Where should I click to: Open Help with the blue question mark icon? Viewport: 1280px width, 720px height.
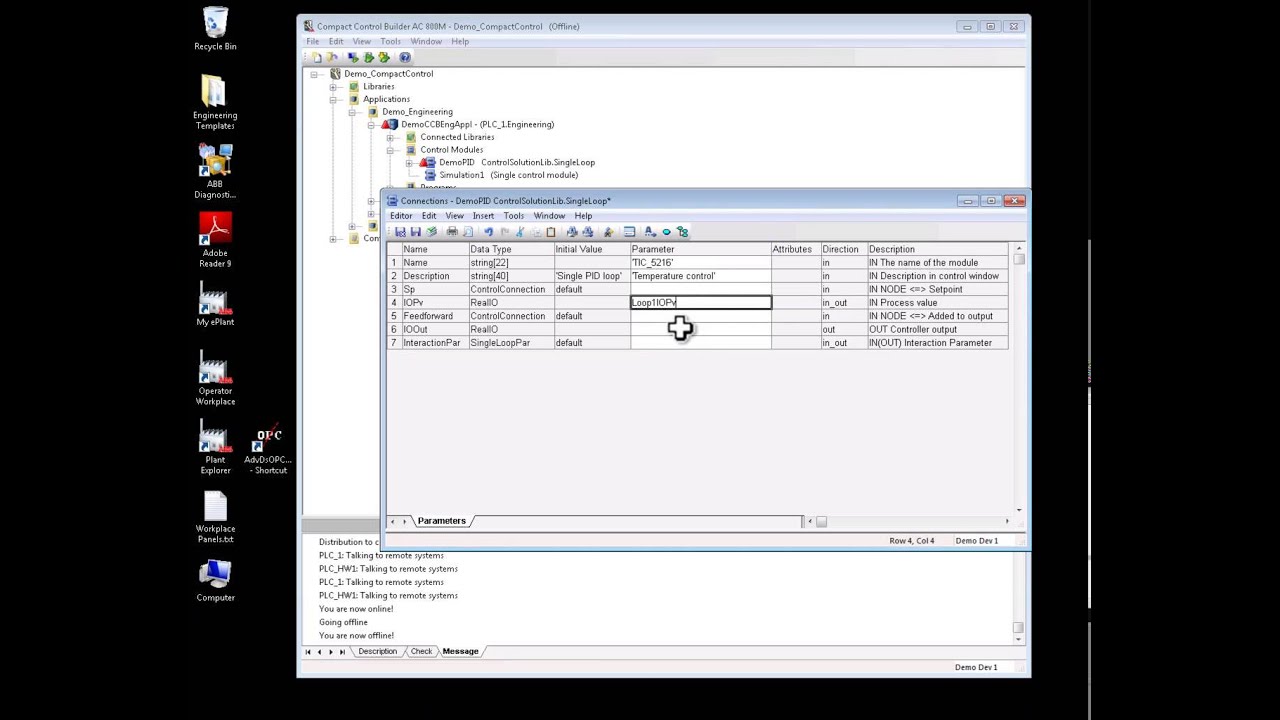(405, 57)
